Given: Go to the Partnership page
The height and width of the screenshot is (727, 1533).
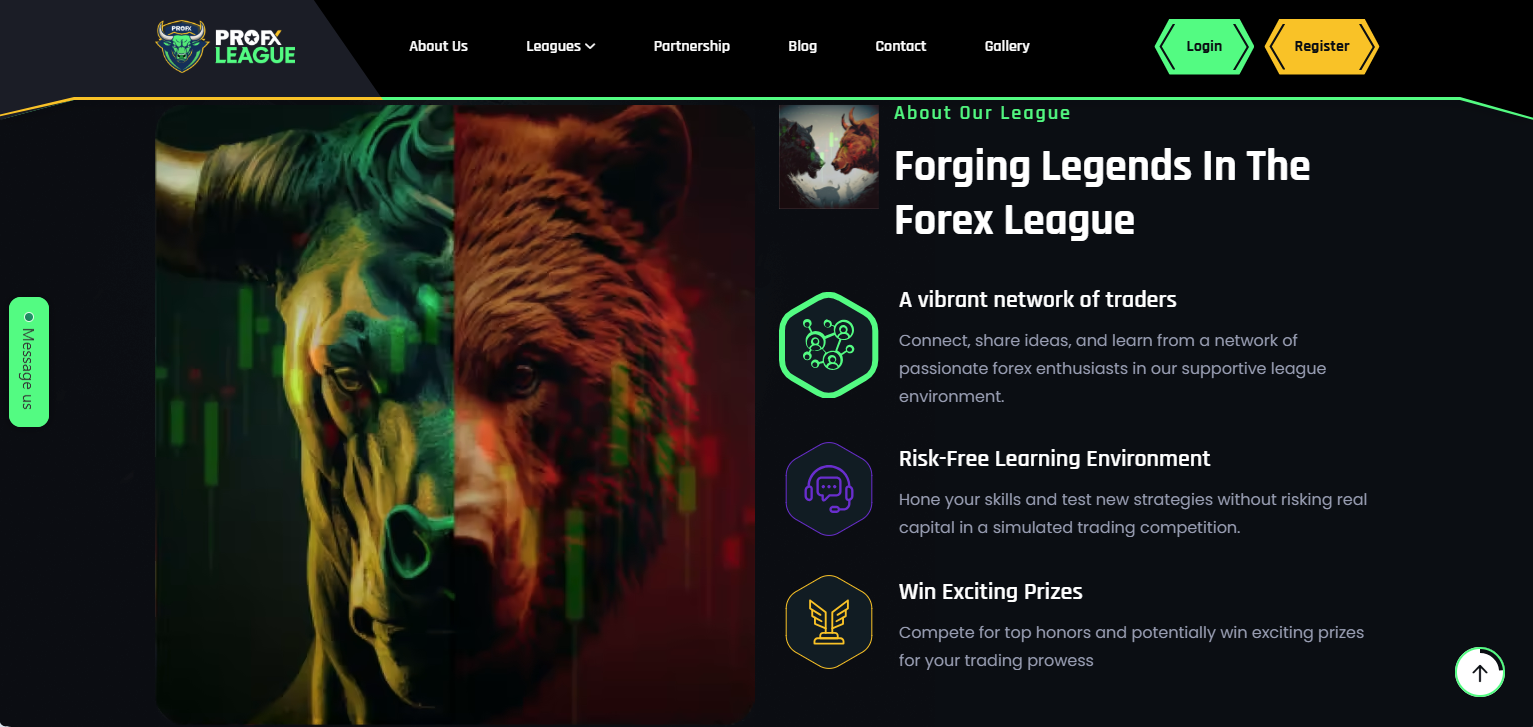Looking at the screenshot, I should point(691,46).
